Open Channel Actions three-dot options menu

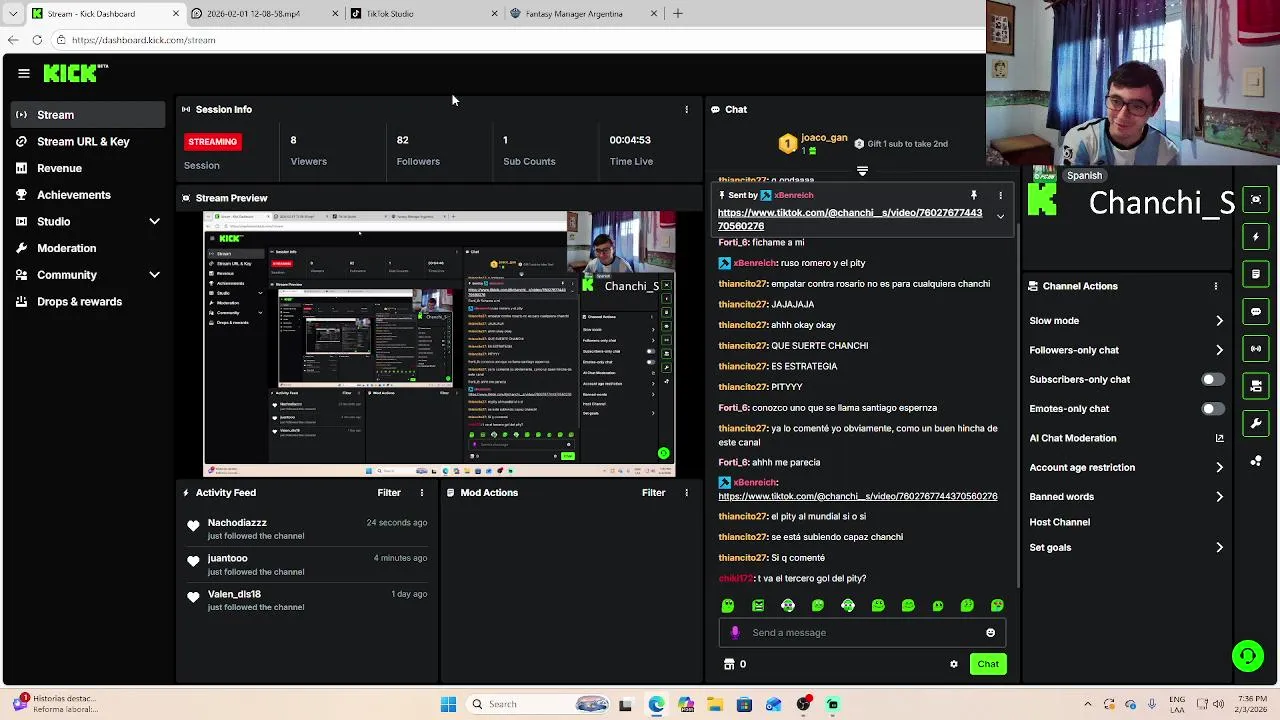point(1216,286)
